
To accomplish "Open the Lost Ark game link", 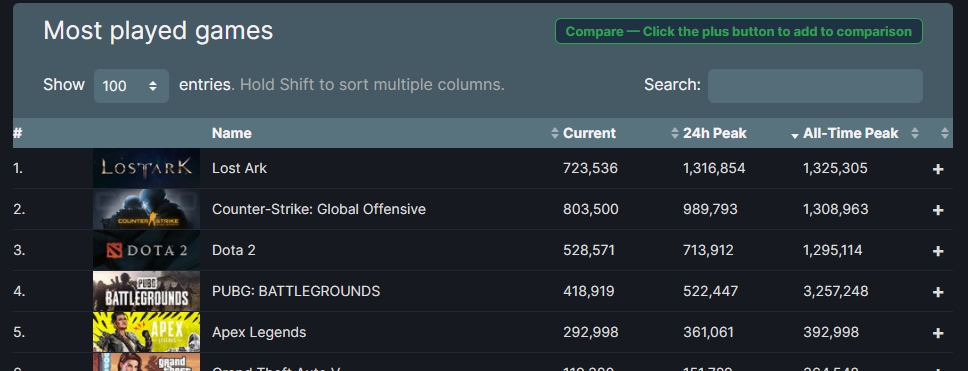I will (x=239, y=168).
